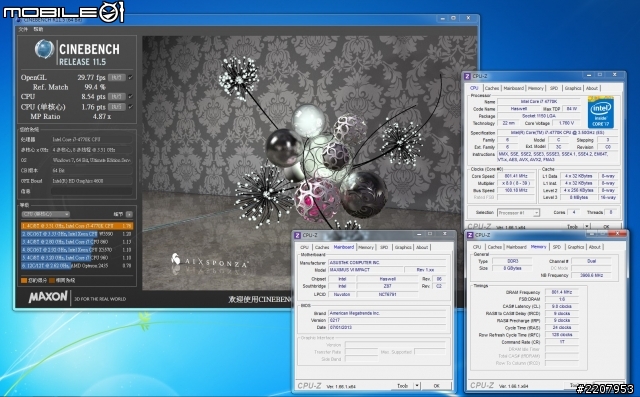Open Caches tab in the Memory window

point(494,247)
